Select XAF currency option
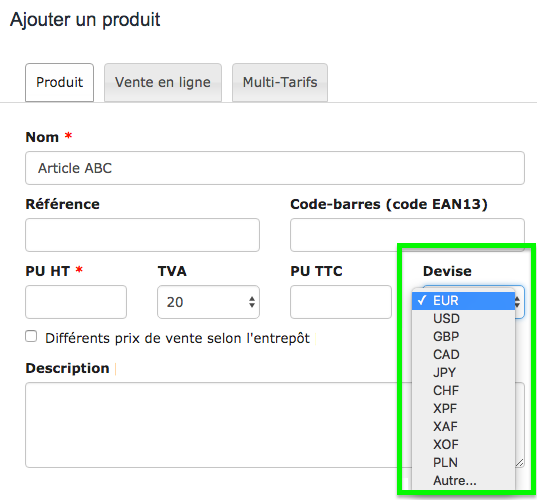The image size is (537, 500). tap(463, 427)
